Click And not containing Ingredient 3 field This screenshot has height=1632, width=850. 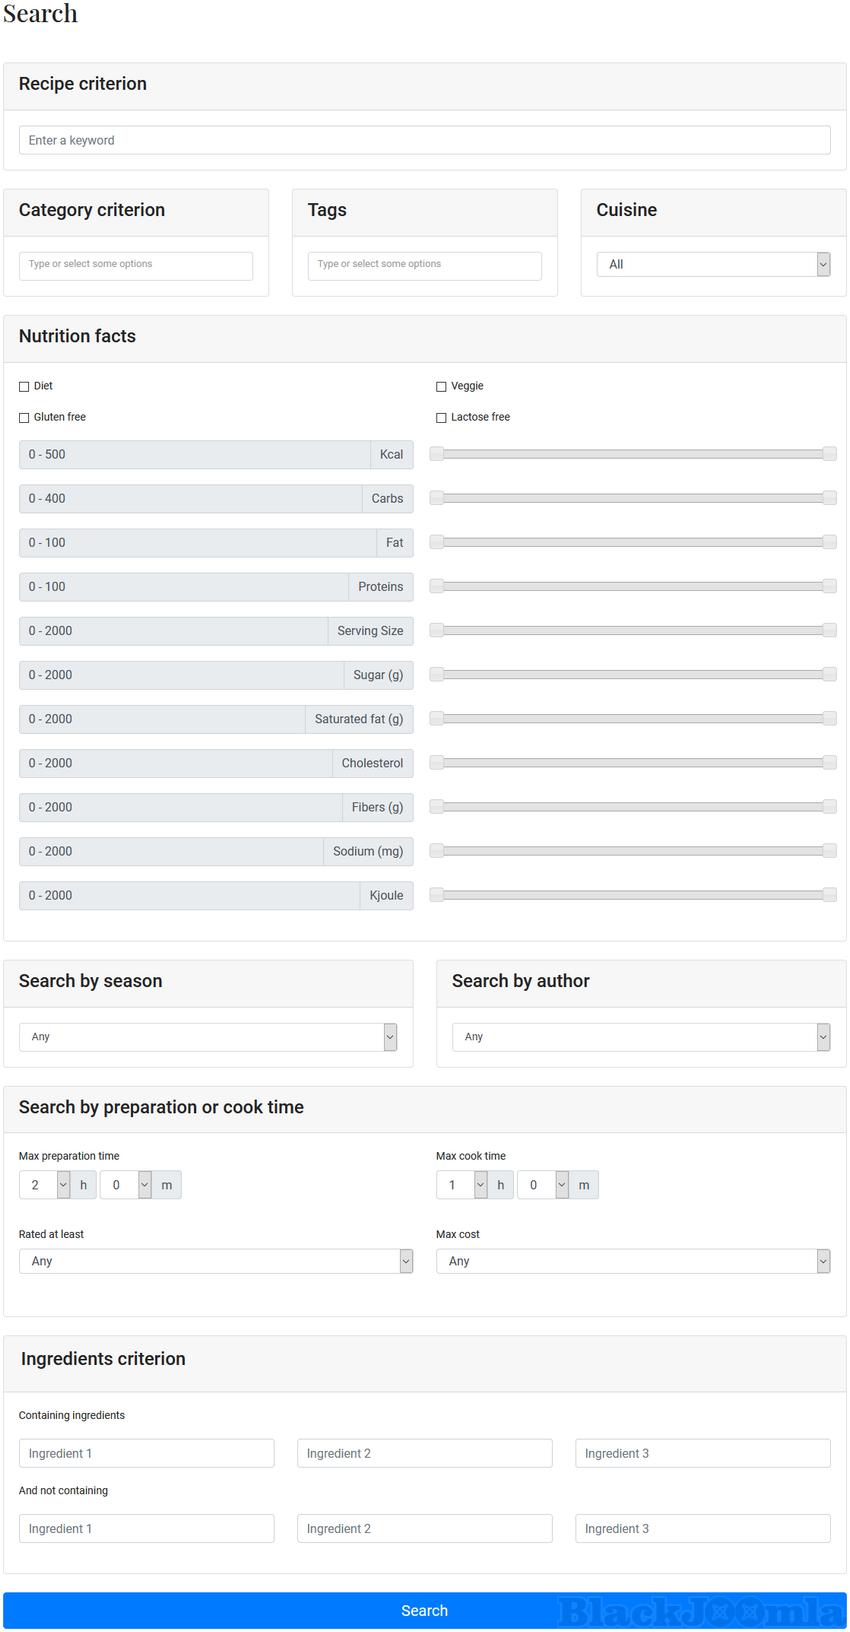click(x=702, y=1528)
